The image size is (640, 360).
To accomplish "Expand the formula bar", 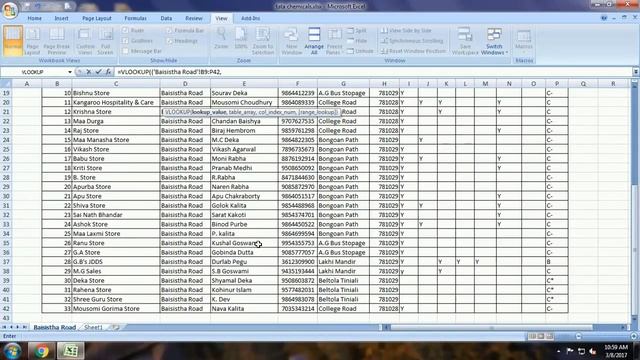I will (636, 72).
